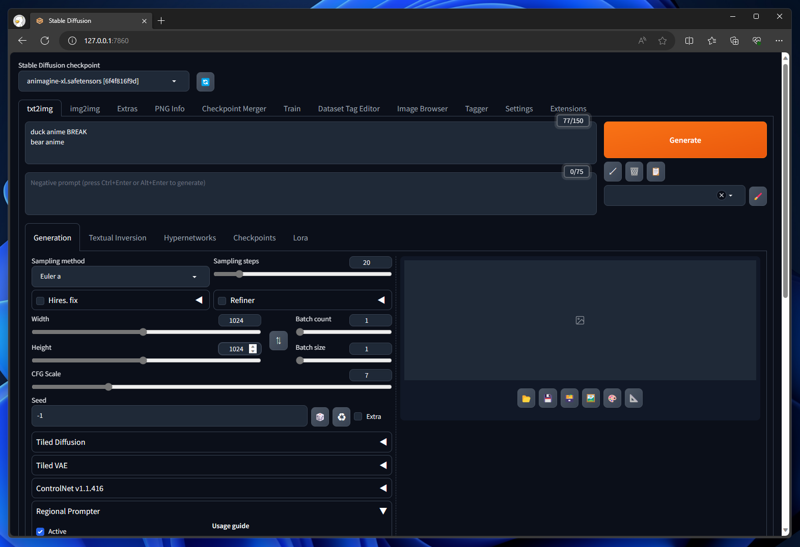
Task: Expand the Refiner section arrow
Action: [x=381, y=300]
